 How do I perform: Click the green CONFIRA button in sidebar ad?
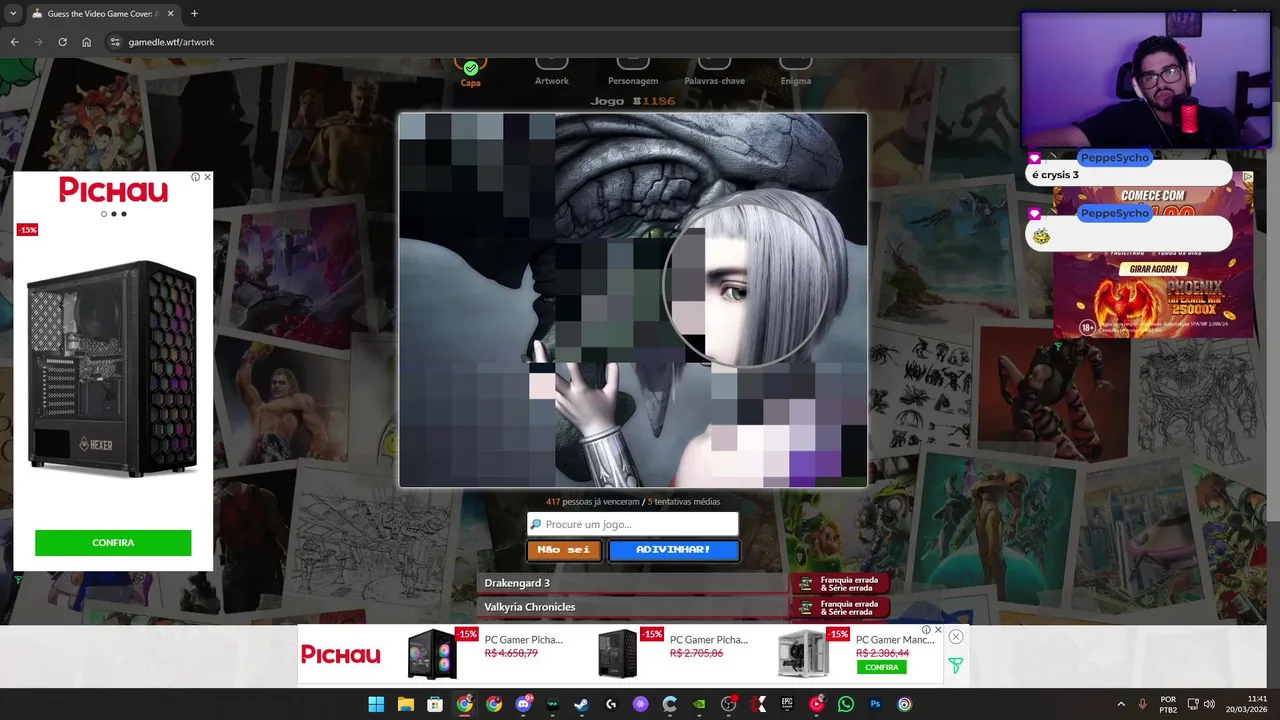coord(113,542)
